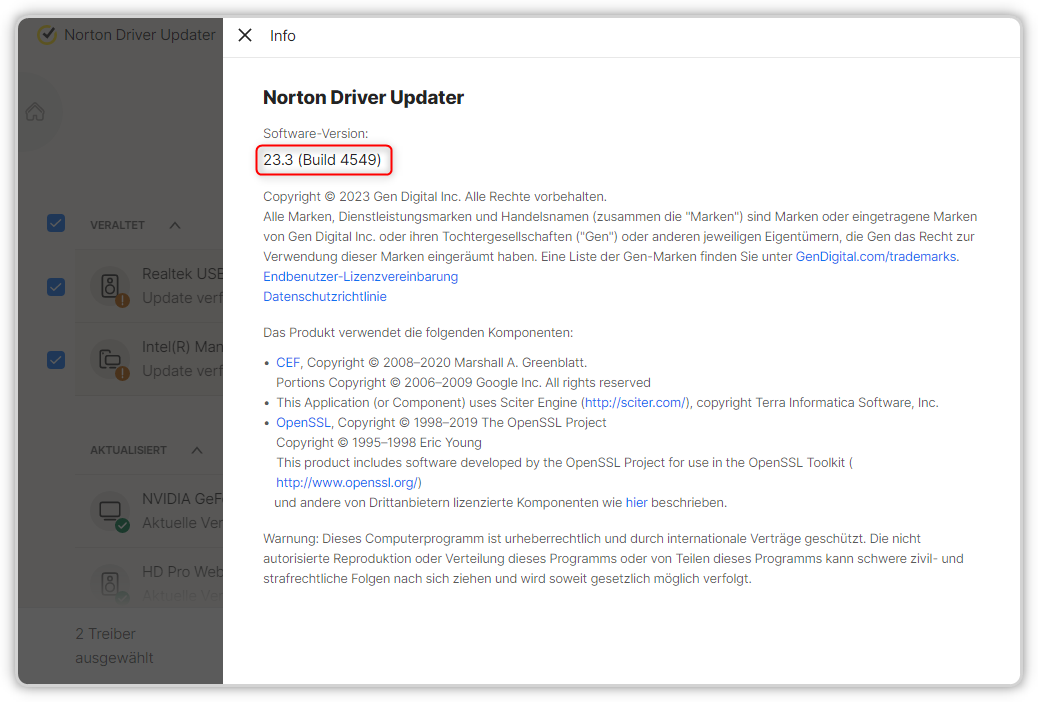
Task: Click the Norton Driver Updater heading in Info
Action: (x=363, y=97)
